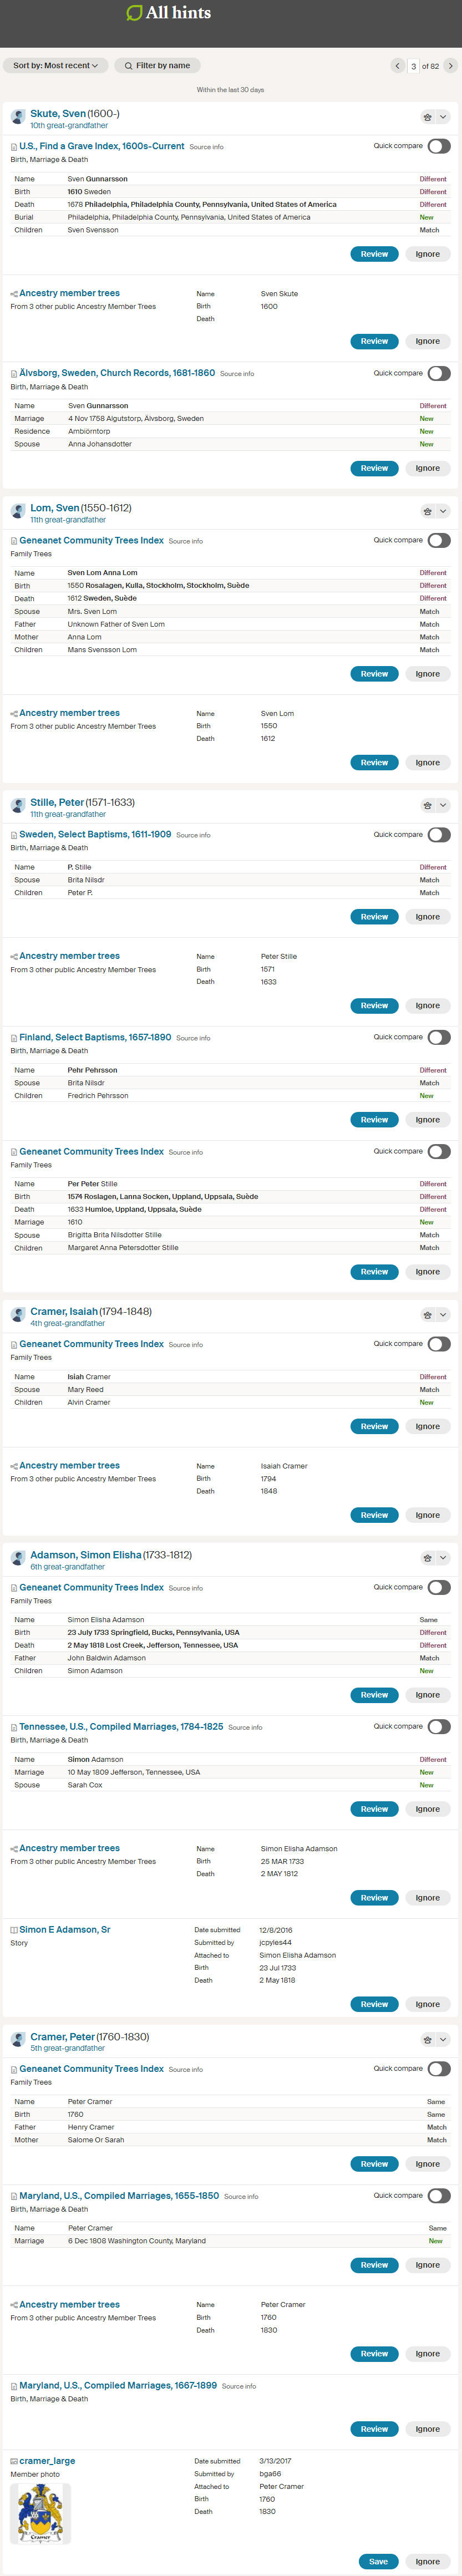
Task: Open the Ancestry leaf logo in header
Action: click(134, 13)
